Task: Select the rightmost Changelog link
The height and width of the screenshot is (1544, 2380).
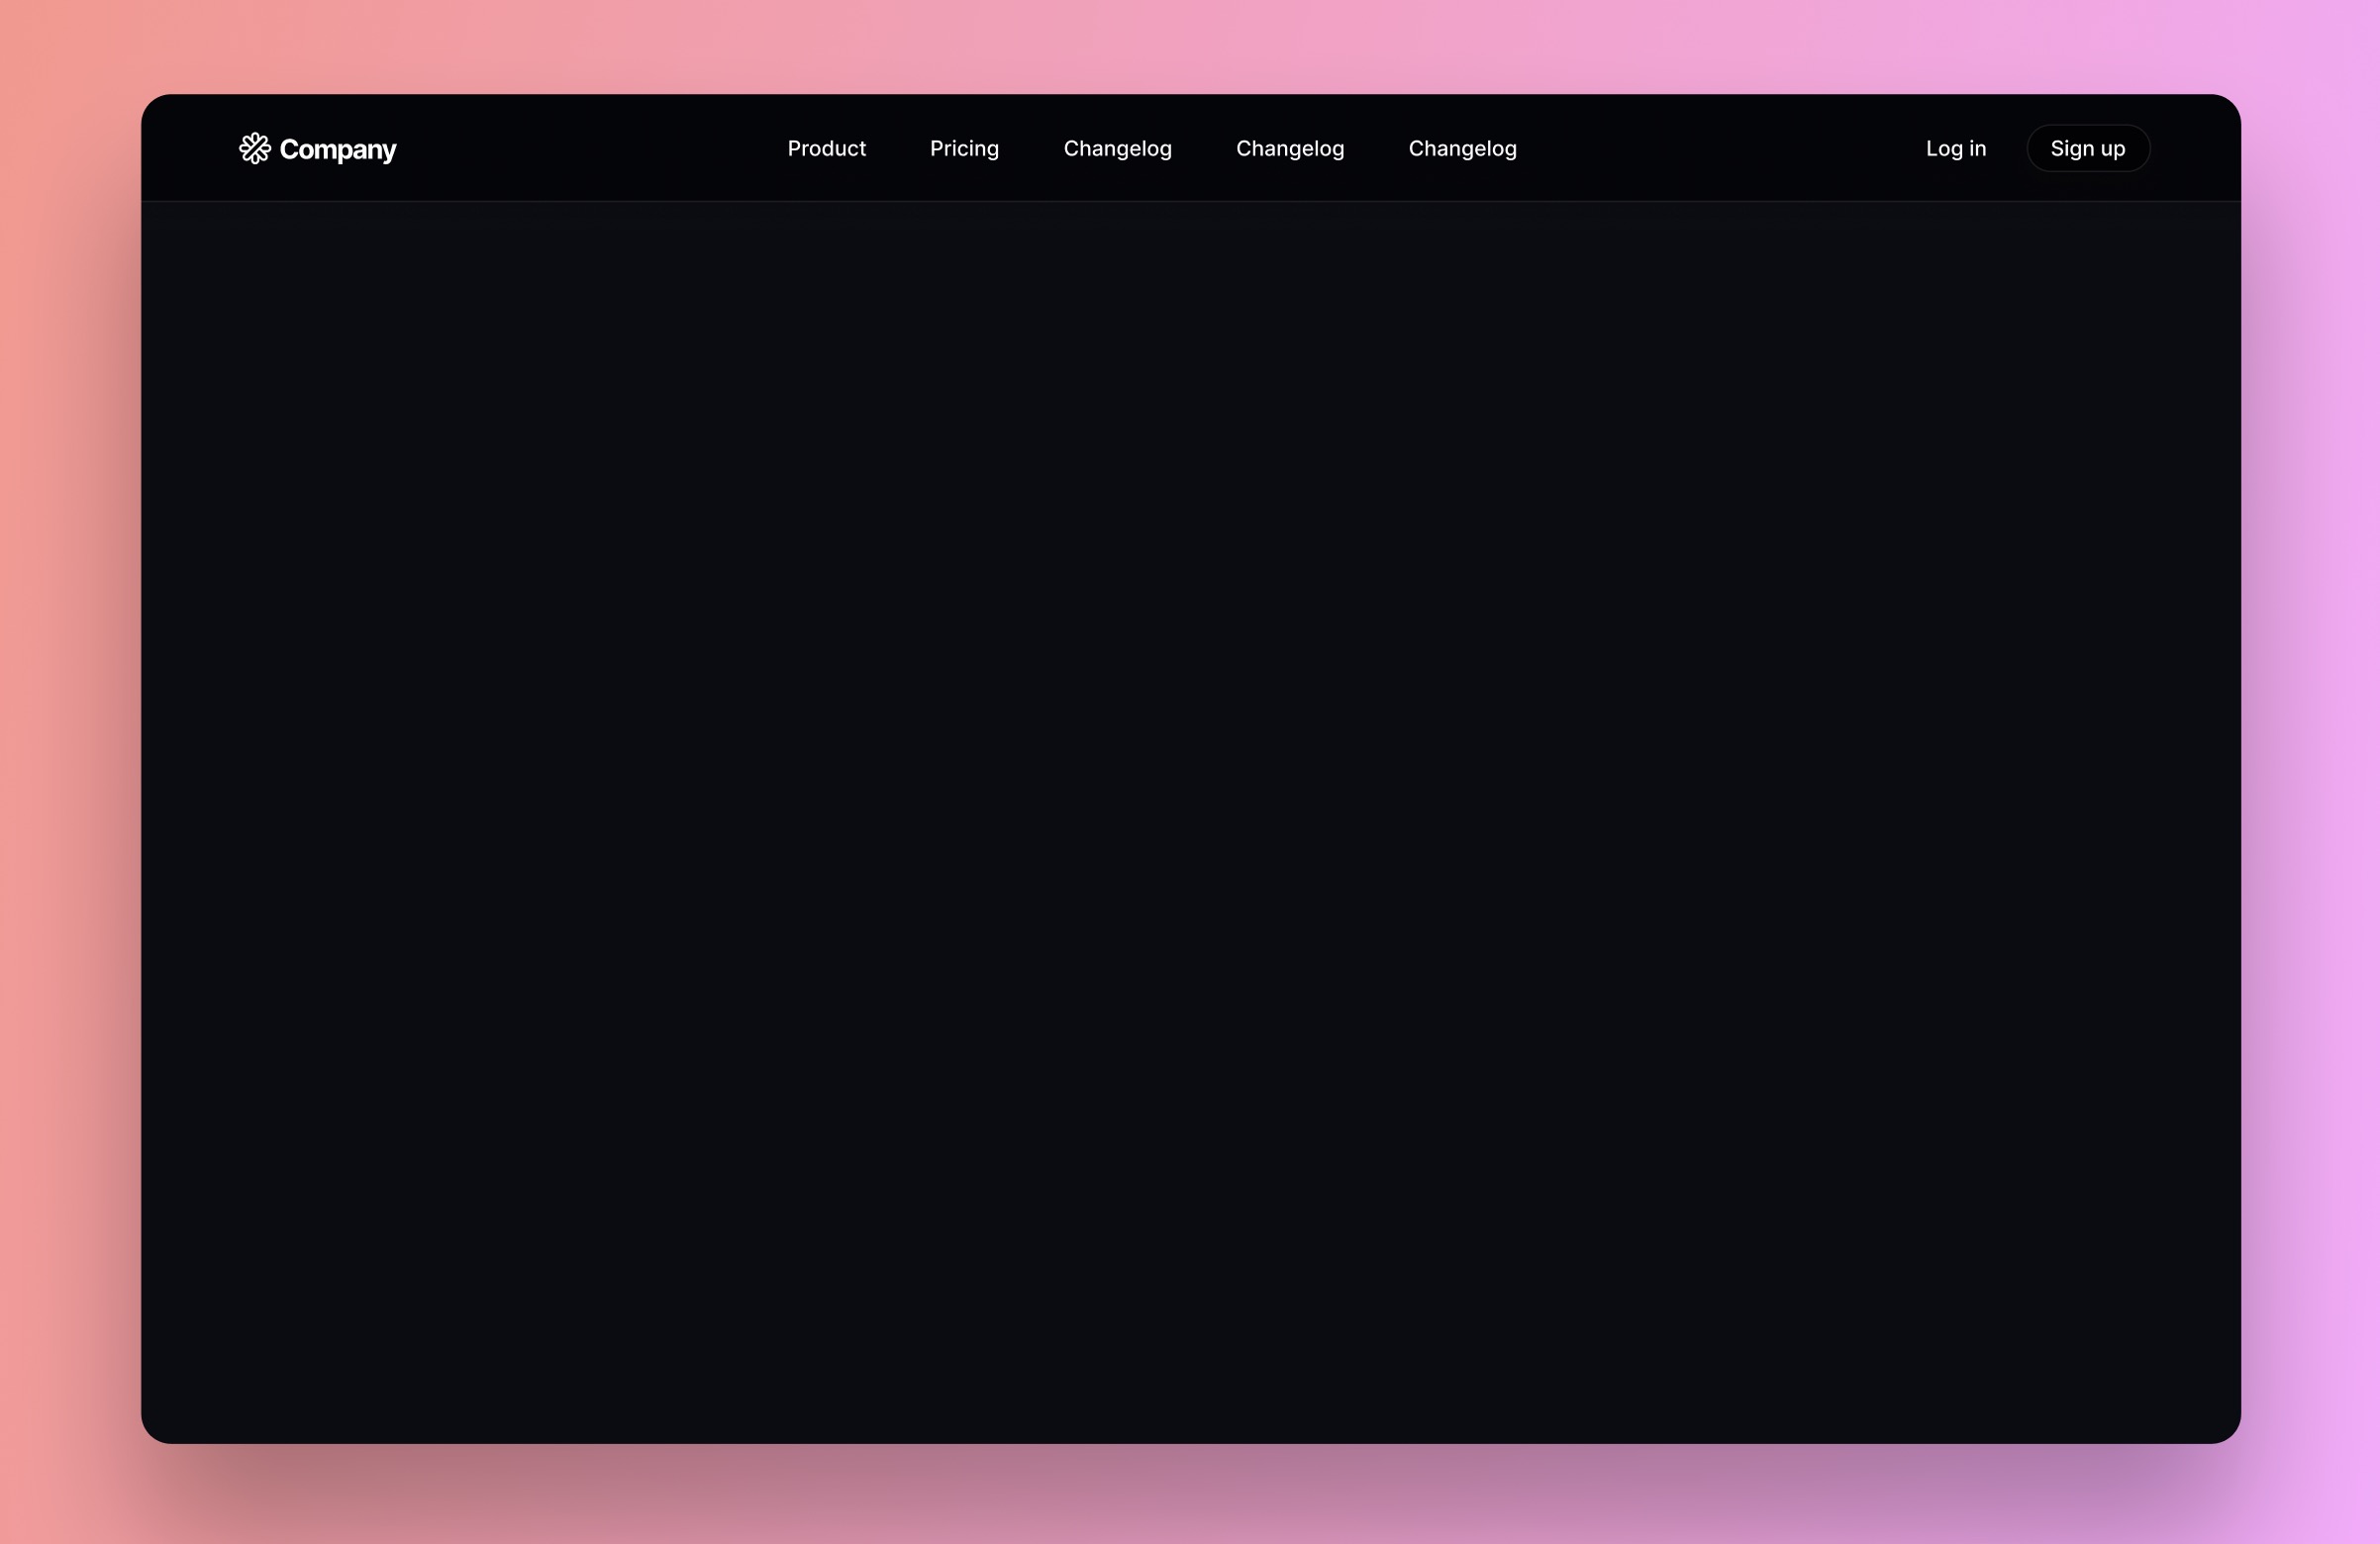Action: (1462, 148)
